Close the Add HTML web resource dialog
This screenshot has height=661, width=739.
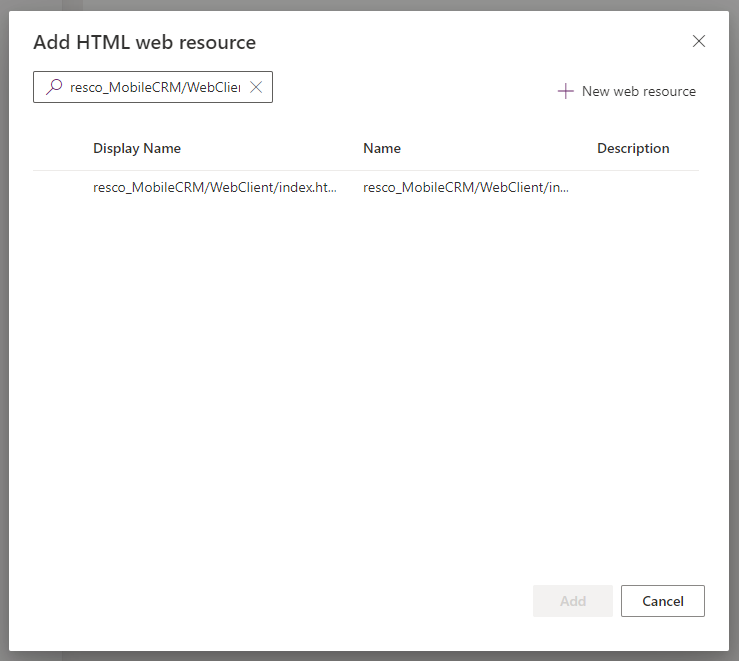(x=699, y=41)
